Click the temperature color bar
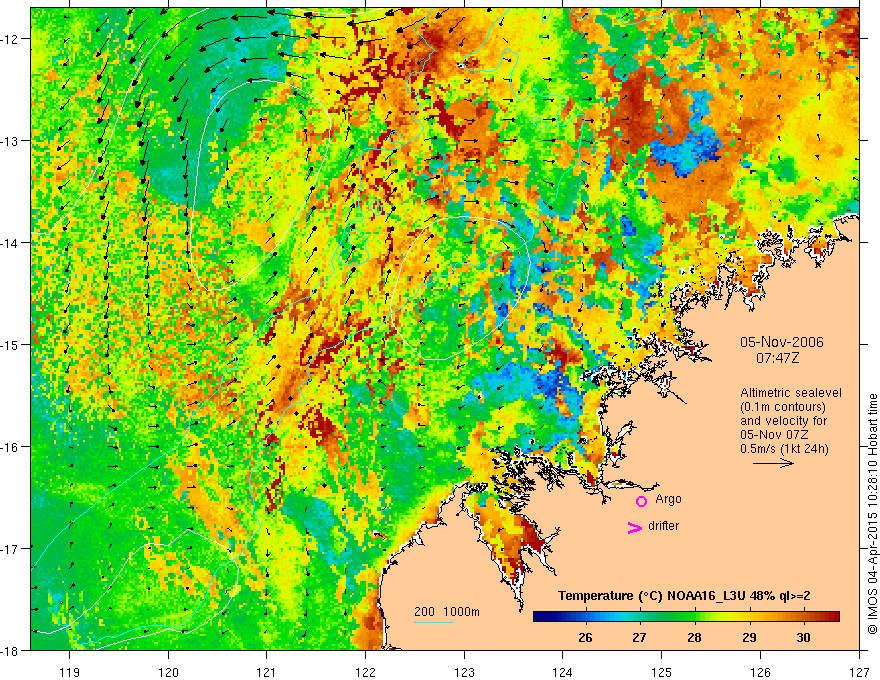880x680 pixels. click(x=686, y=616)
